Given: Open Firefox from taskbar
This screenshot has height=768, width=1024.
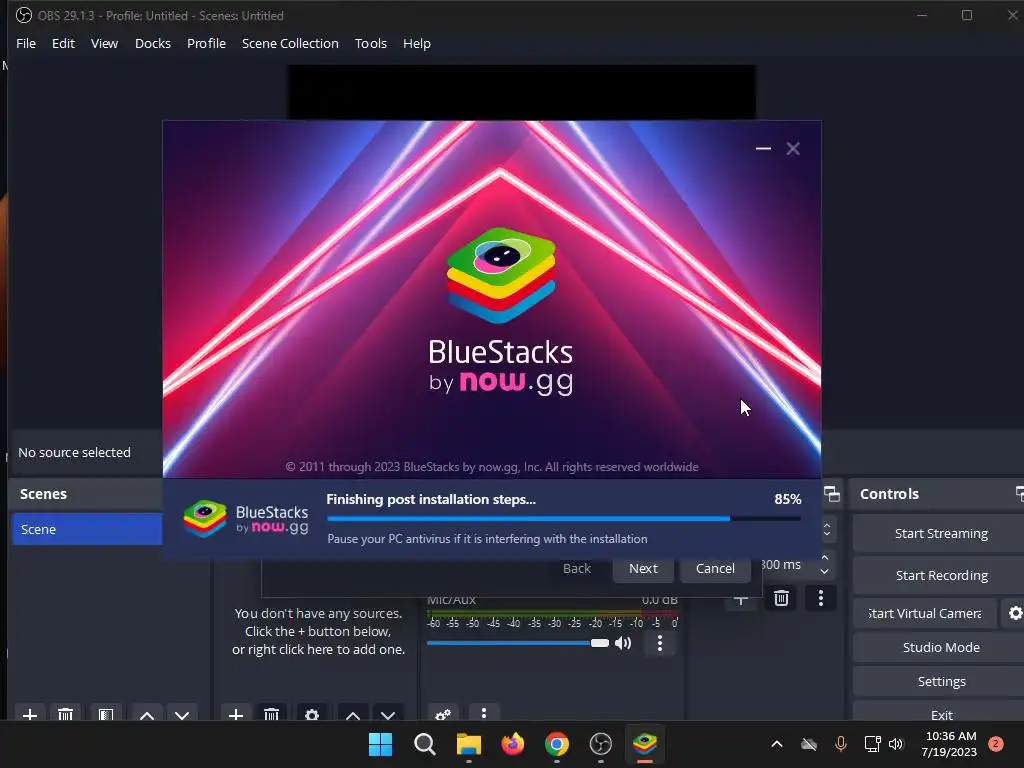Looking at the screenshot, I should click(513, 744).
